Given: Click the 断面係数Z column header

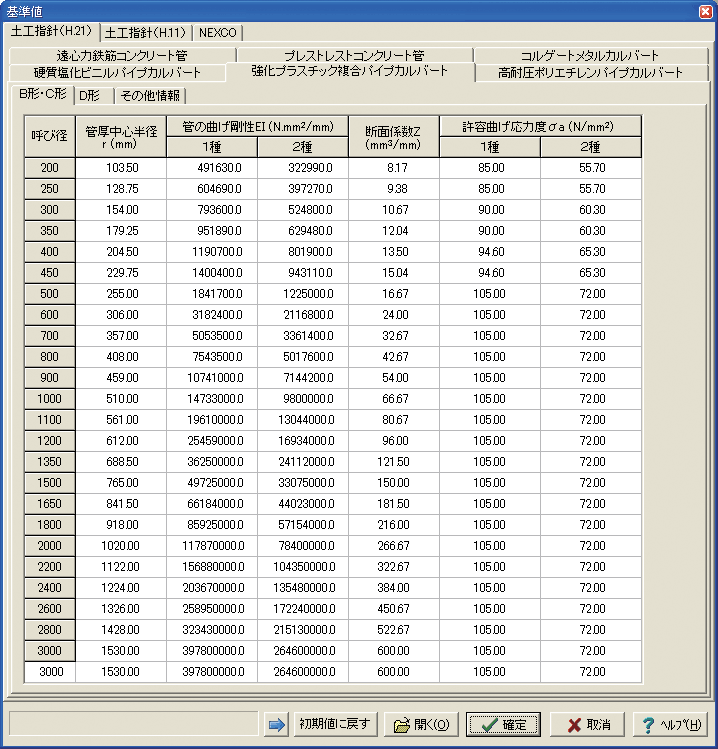Looking at the screenshot, I should pyautogui.click(x=394, y=137).
